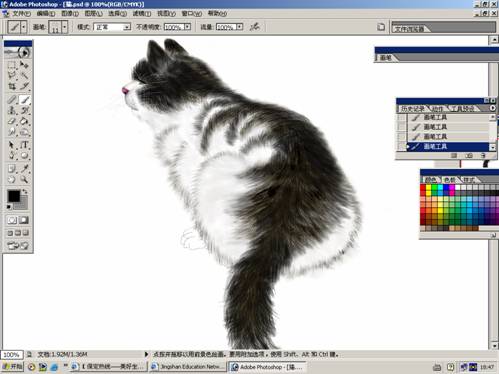Image resolution: width=499 pixels, height=374 pixels.
Task: Swap foreground and background colors arrow
Action: (x=24, y=192)
